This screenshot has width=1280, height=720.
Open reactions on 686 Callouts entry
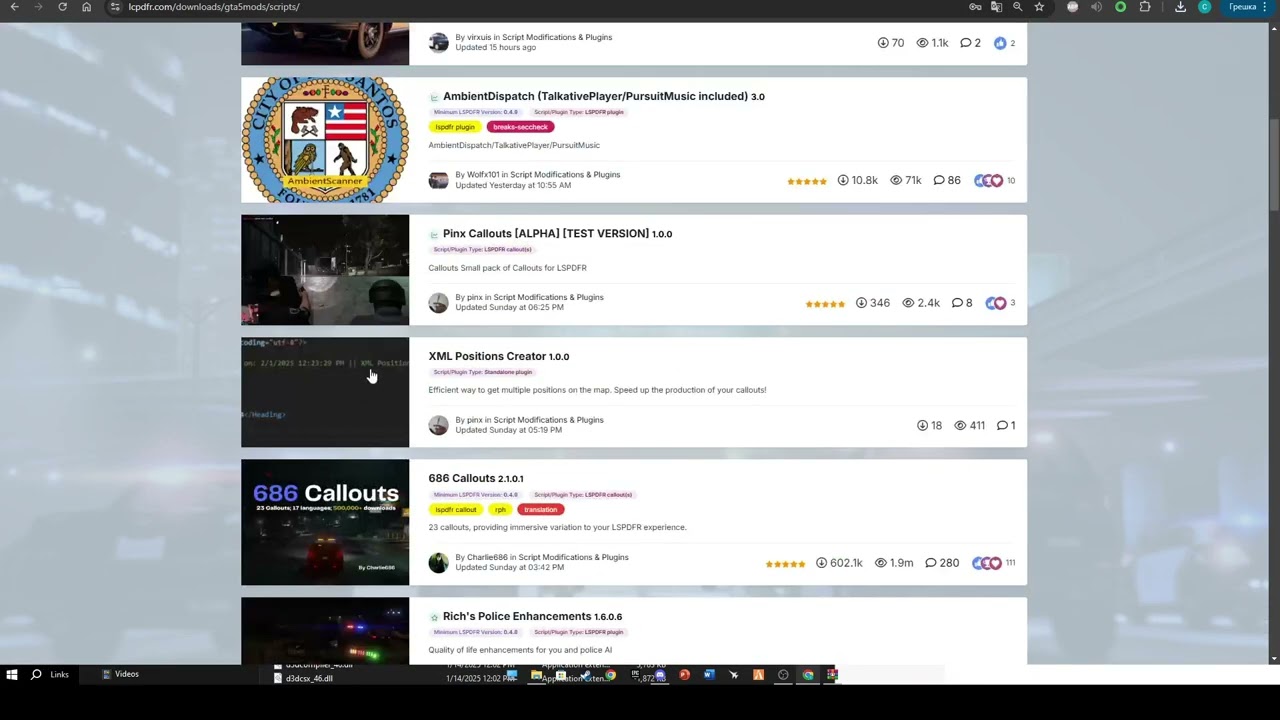[995, 563]
